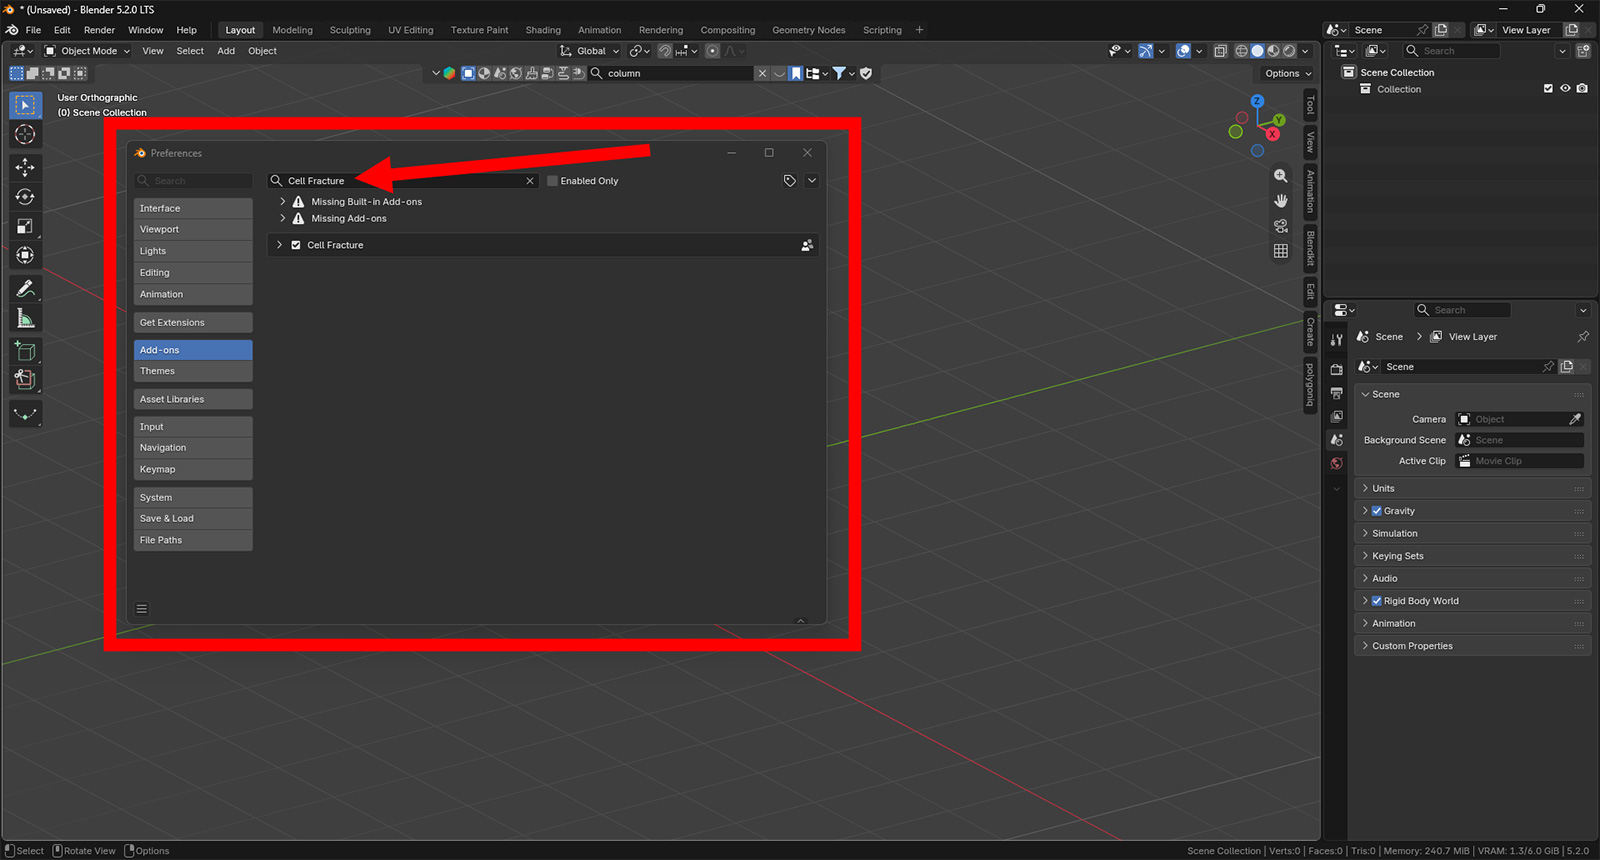Disable the Cell Fracture add-on checkbox

point(296,245)
